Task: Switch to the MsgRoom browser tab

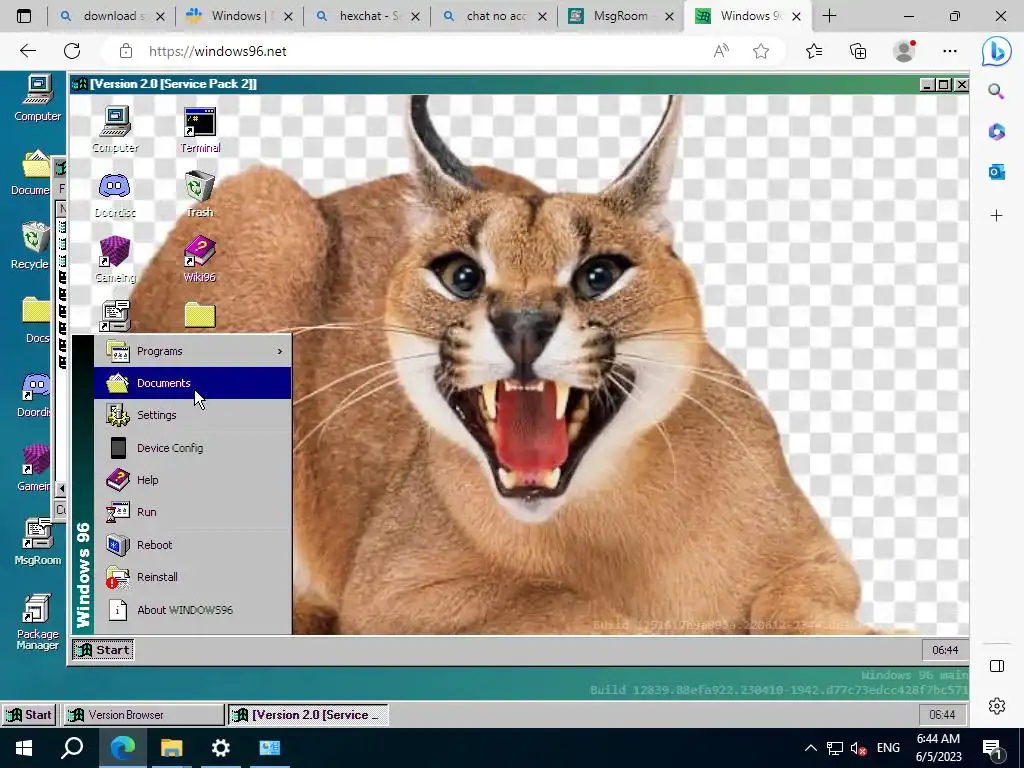Action: [x=620, y=16]
